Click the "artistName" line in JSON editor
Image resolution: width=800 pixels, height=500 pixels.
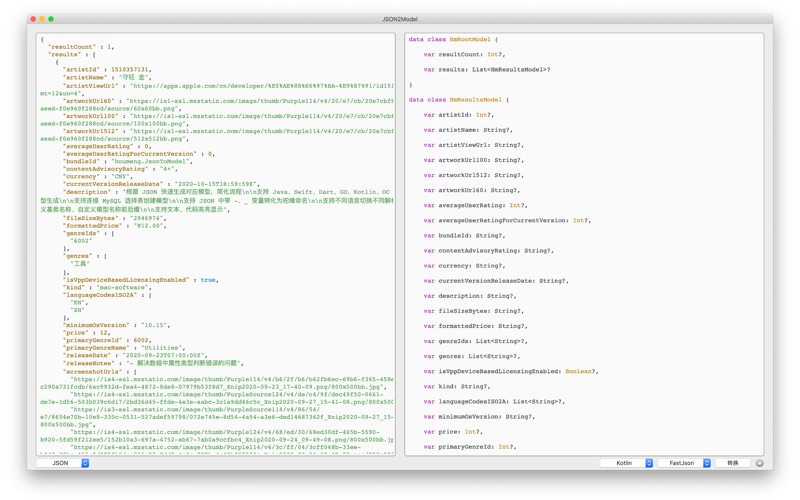107,77
